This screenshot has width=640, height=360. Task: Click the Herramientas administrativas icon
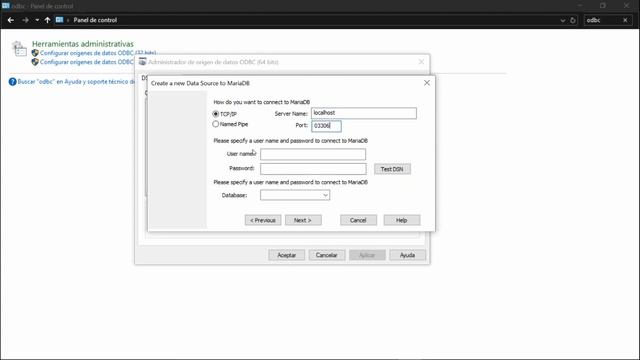click(x=19, y=49)
